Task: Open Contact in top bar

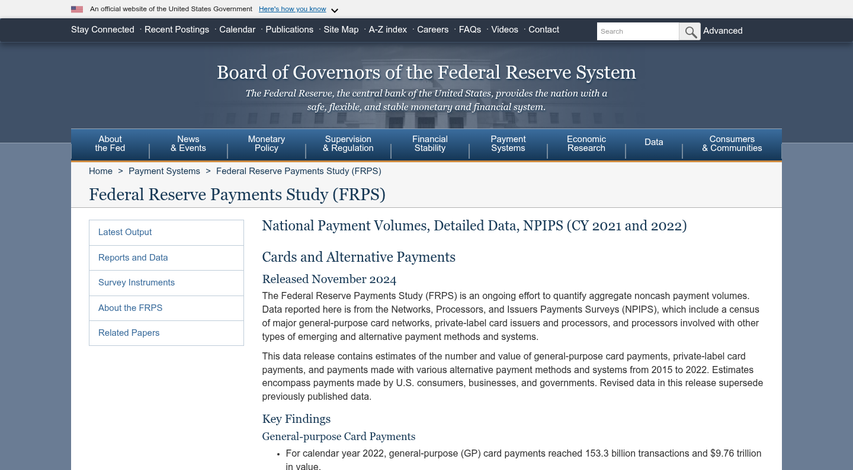Action: [x=543, y=30]
